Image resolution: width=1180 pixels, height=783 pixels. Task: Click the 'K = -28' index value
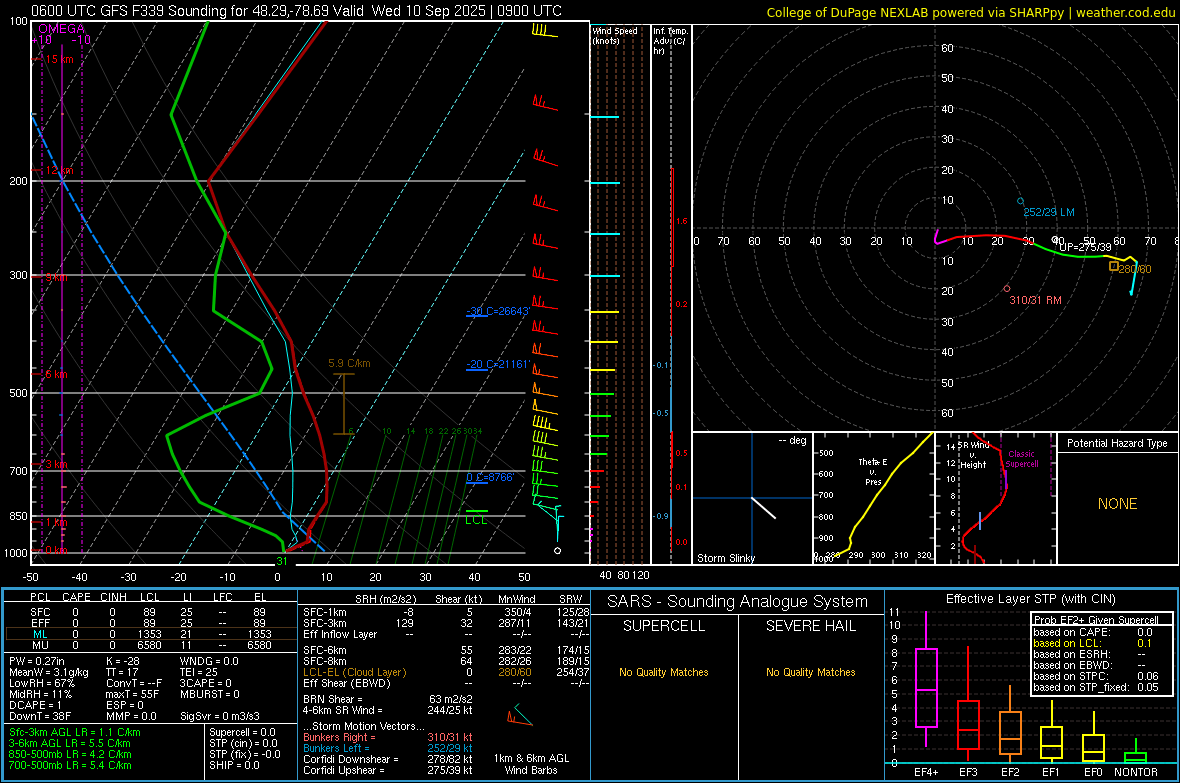click(x=123, y=661)
